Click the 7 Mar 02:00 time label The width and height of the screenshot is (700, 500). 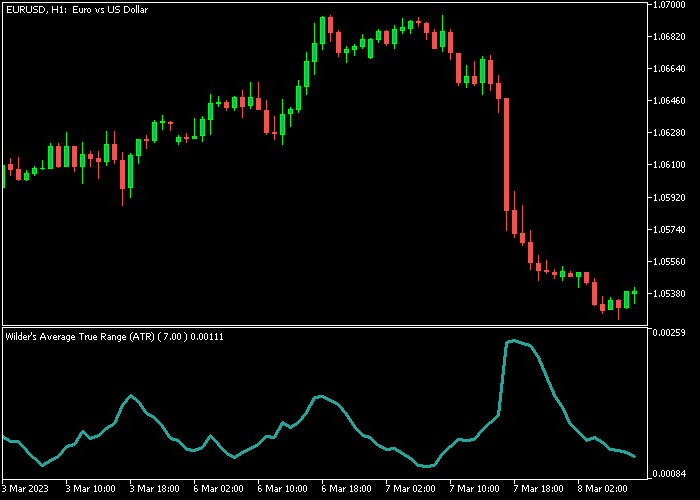tap(410, 489)
